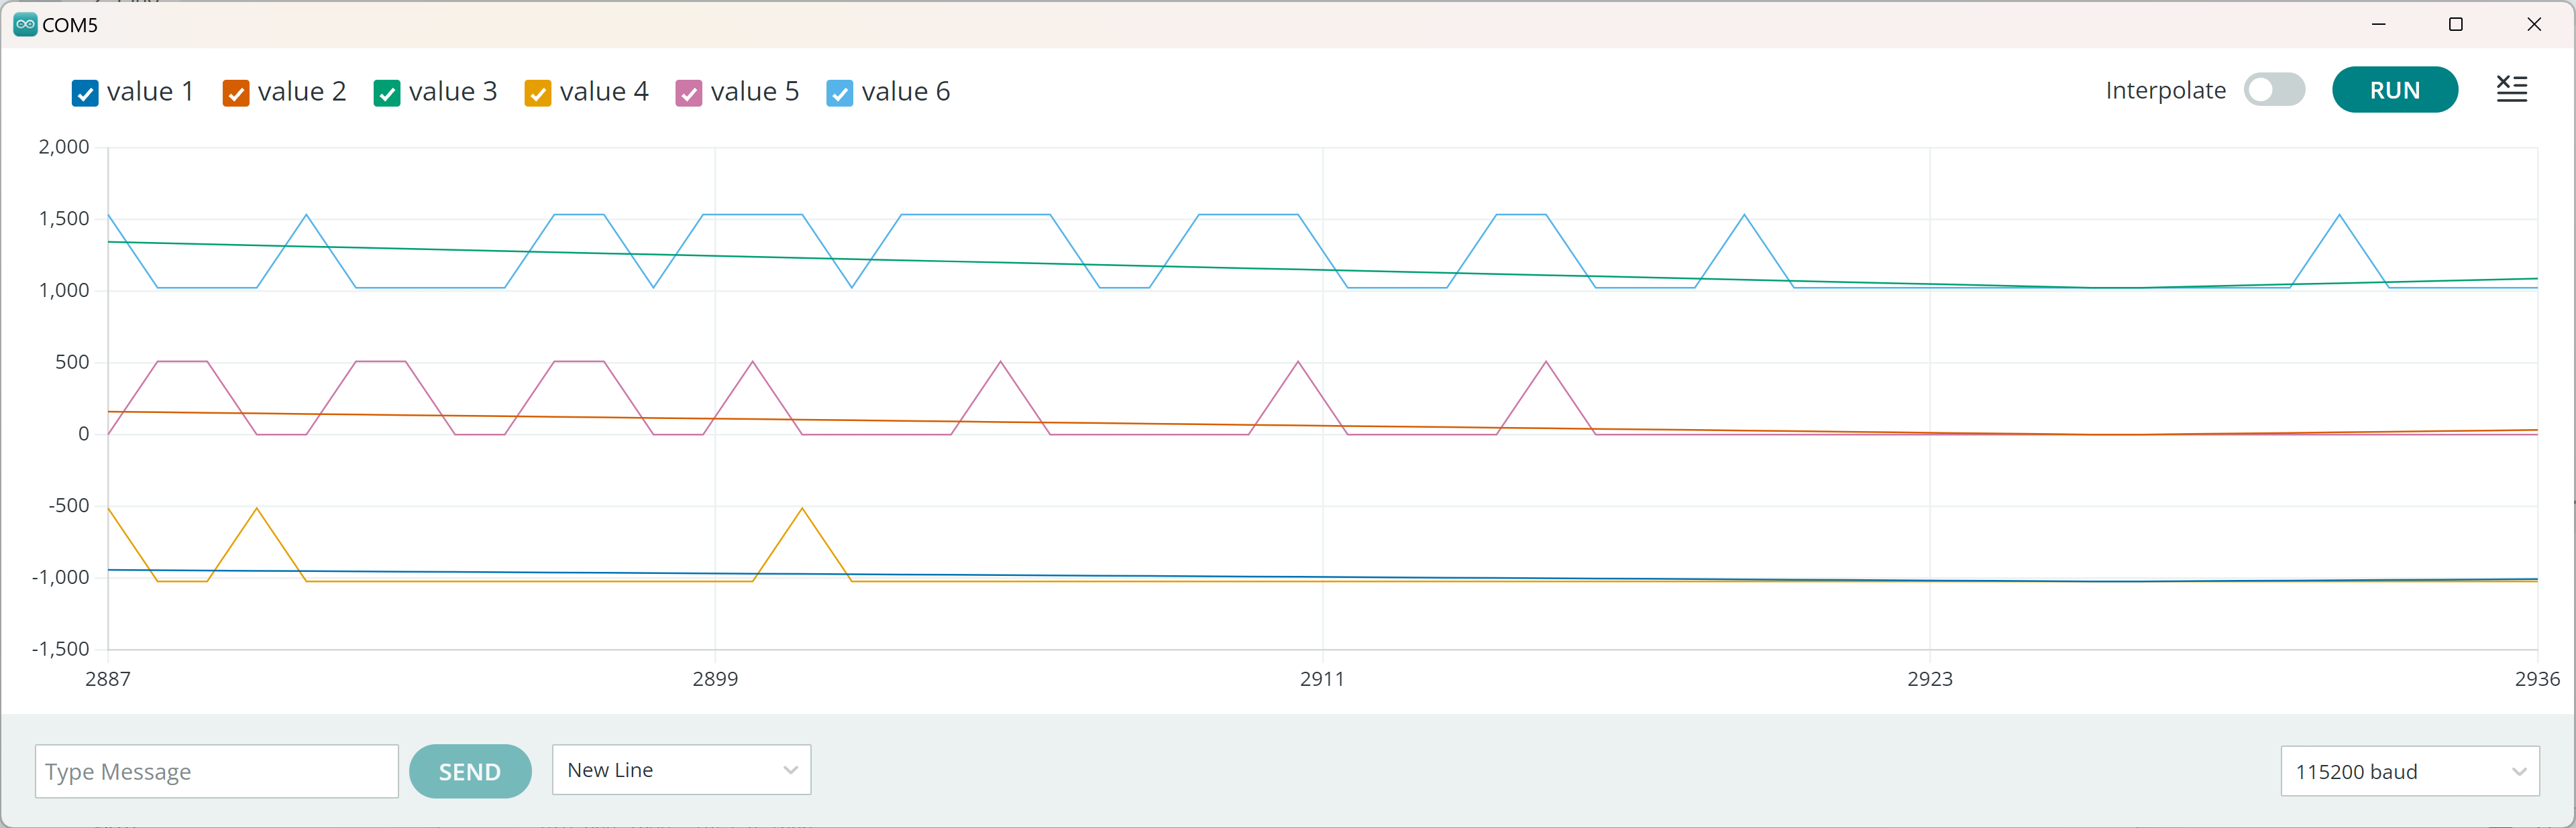Enable the Interpolate switch

tap(2274, 90)
